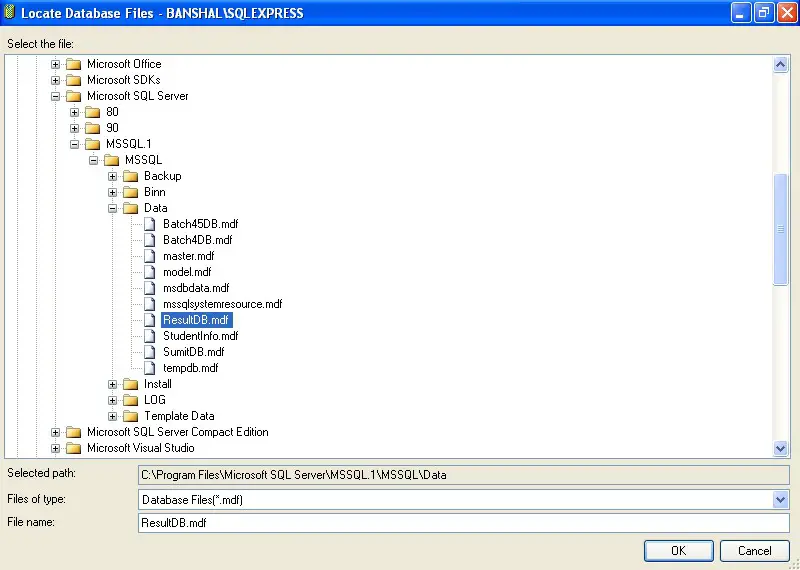Click the Backup folder icon
Screen dimensions: 800x570
(x=131, y=176)
